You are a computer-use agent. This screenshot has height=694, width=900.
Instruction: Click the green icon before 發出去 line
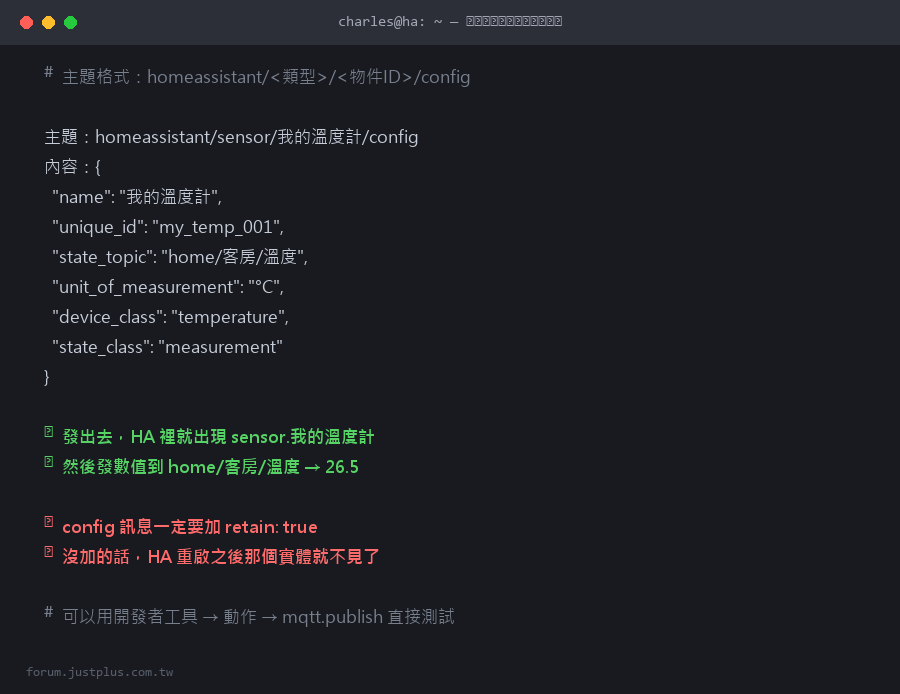(49, 432)
